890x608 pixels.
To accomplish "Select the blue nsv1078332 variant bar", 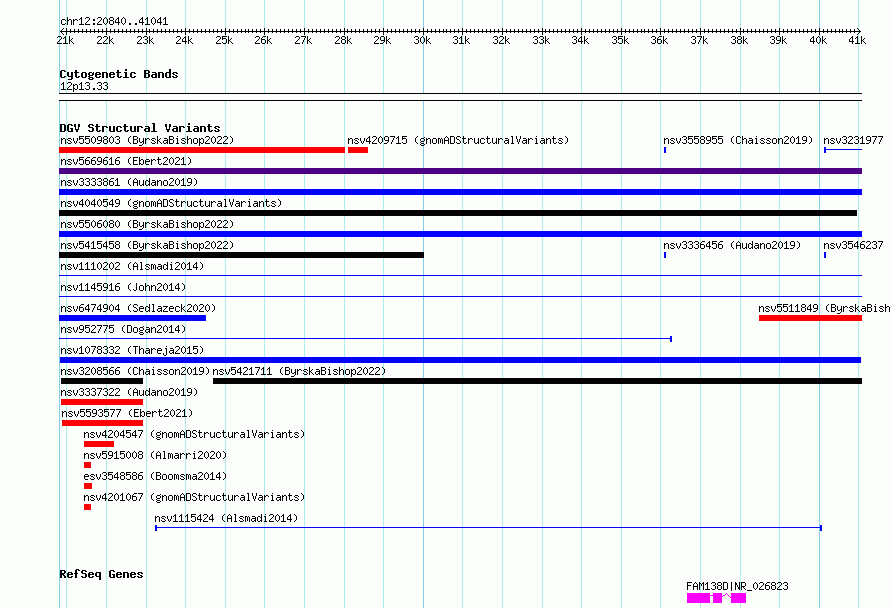I will (x=460, y=360).
